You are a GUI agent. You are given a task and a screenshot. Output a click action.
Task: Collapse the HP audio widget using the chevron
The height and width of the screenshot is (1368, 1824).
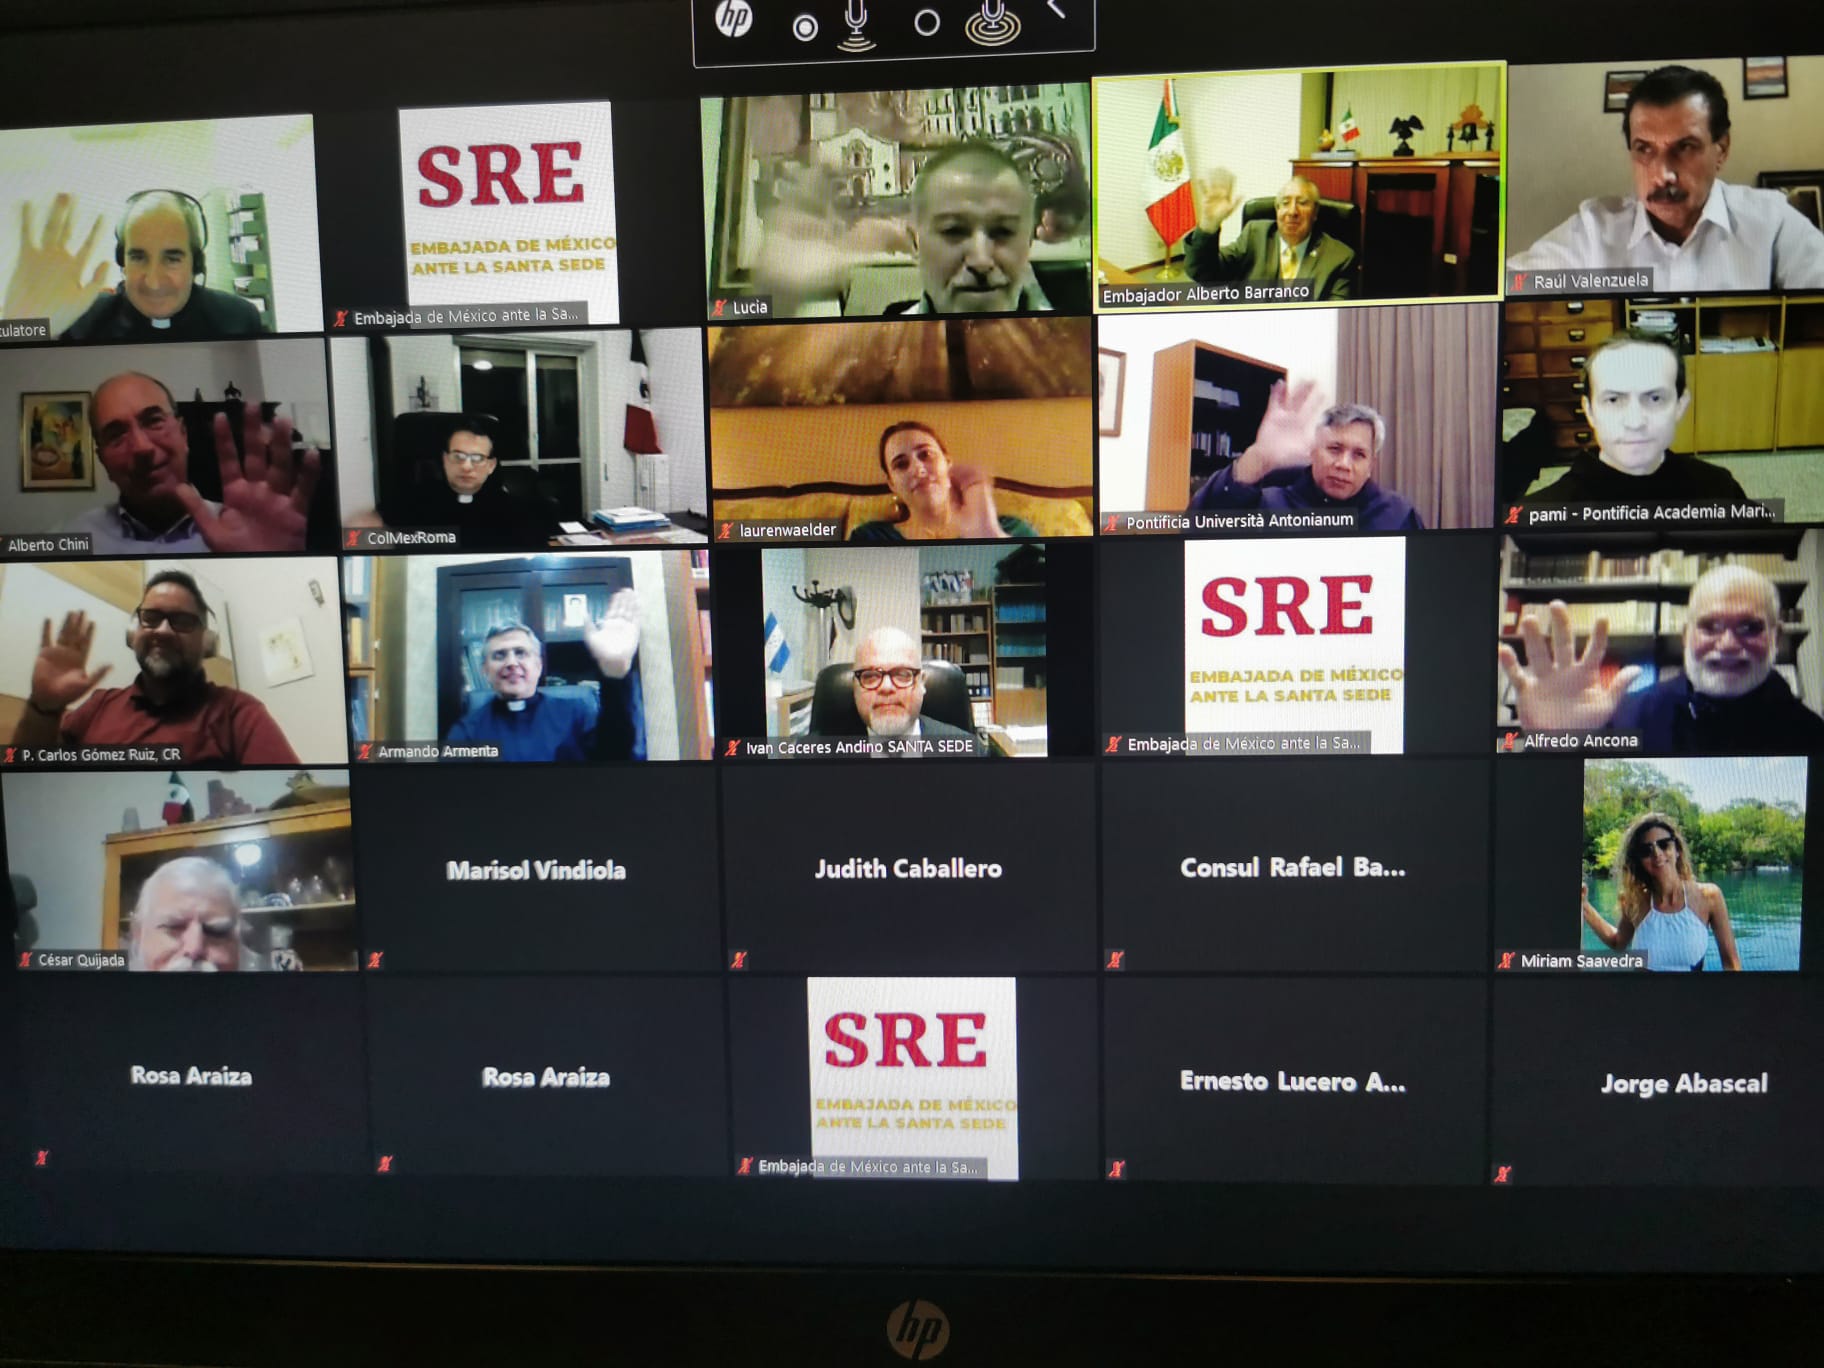click(1056, 10)
